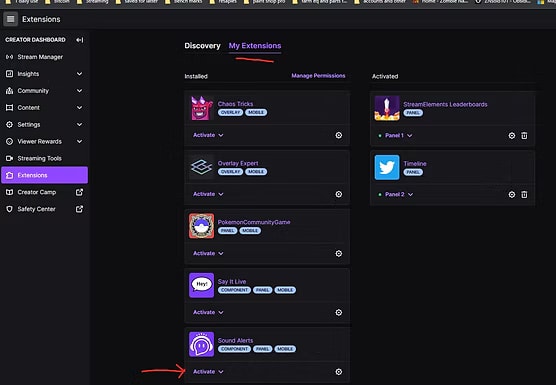556x385 pixels.
Task: Open the Say It Live name link
Action: coord(232,281)
